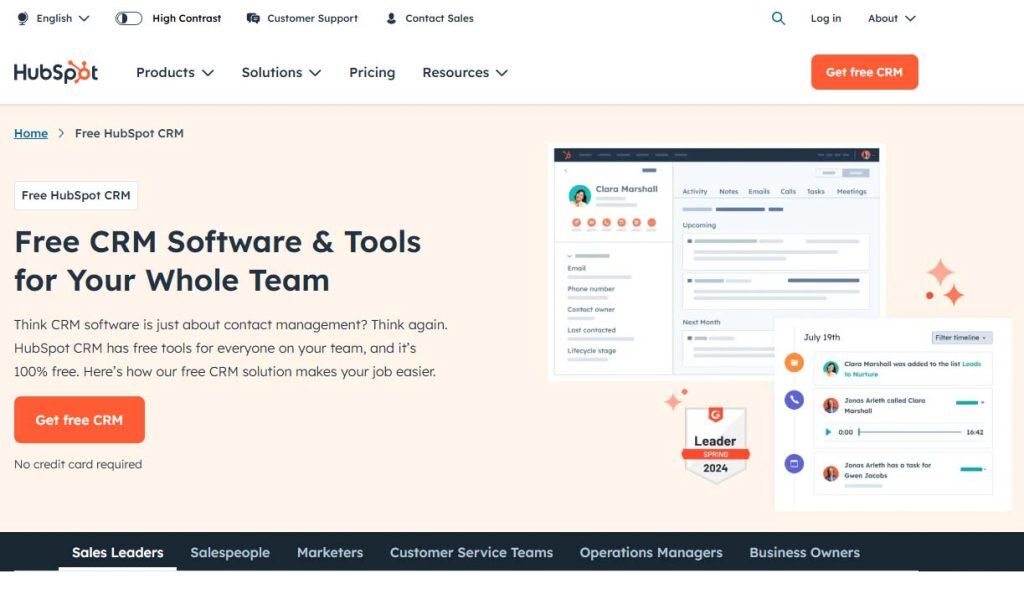Switch to the Marketers tab
The width and height of the screenshot is (1024, 589).
tap(330, 552)
